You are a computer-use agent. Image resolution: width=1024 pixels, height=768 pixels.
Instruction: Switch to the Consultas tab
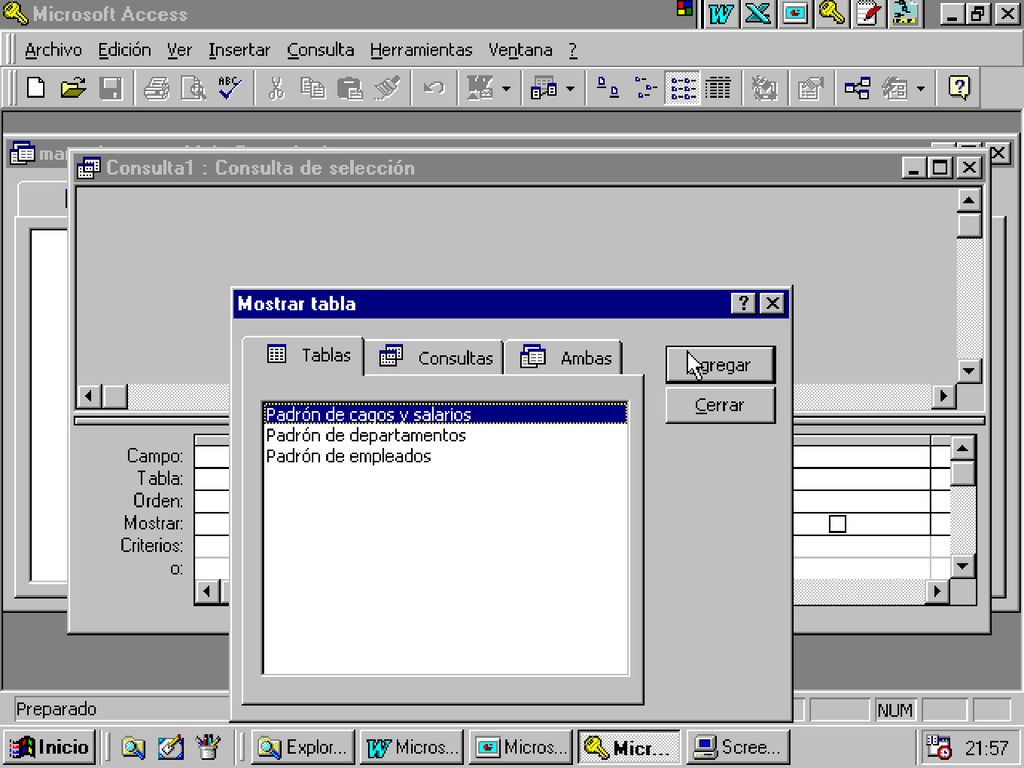[435, 358]
